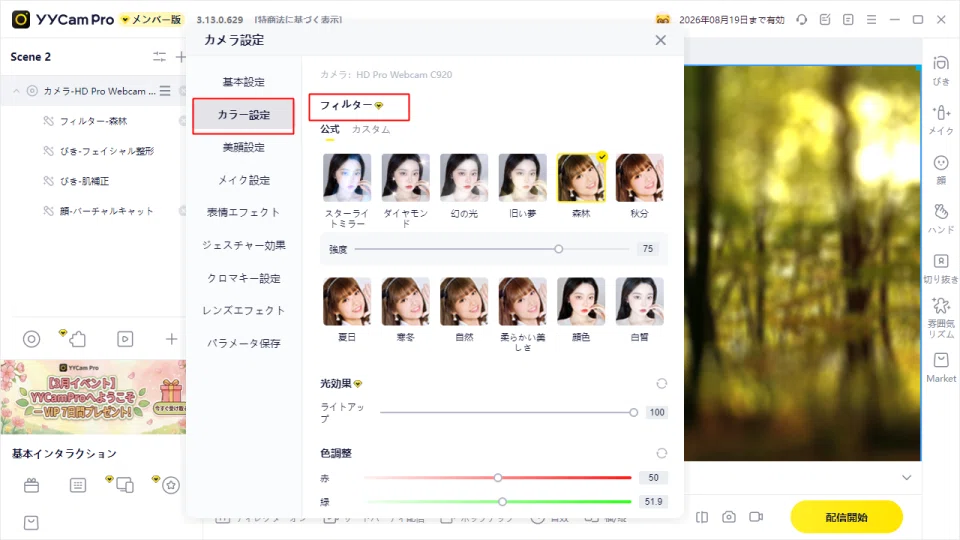The height and width of the screenshot is (540, 960).
Task: Click the gift box interaction icon
Action: (x=31, y=486)
